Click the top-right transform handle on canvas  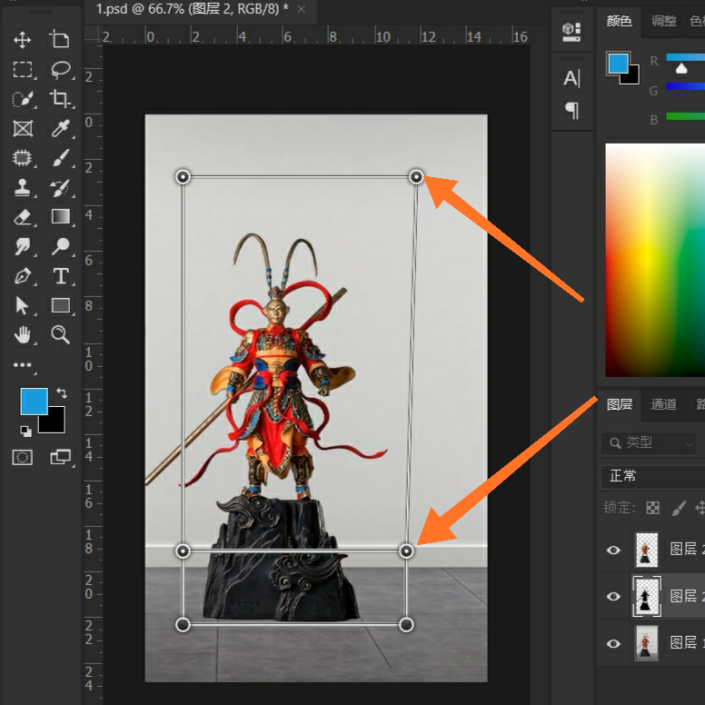(x=416, y=176)
